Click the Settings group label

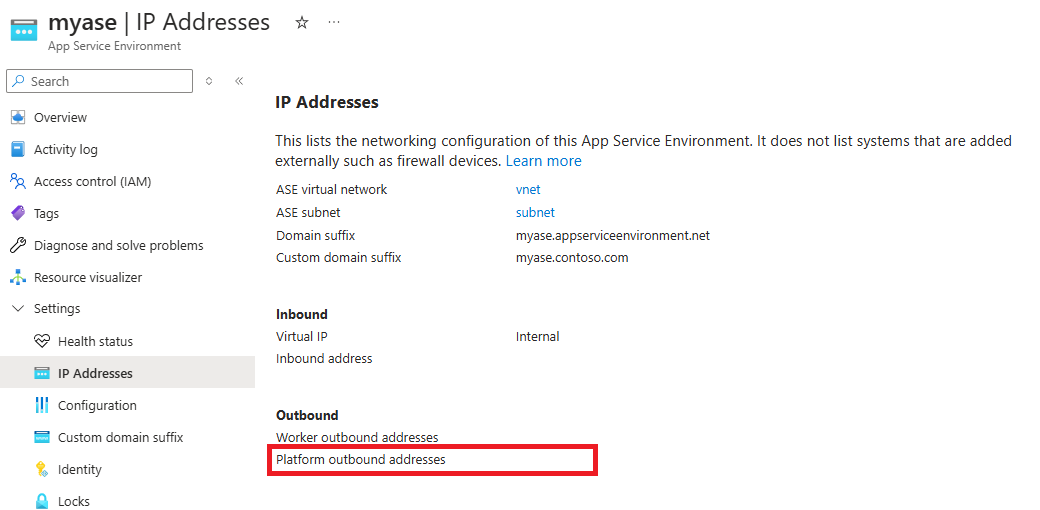tap(57, 309)
